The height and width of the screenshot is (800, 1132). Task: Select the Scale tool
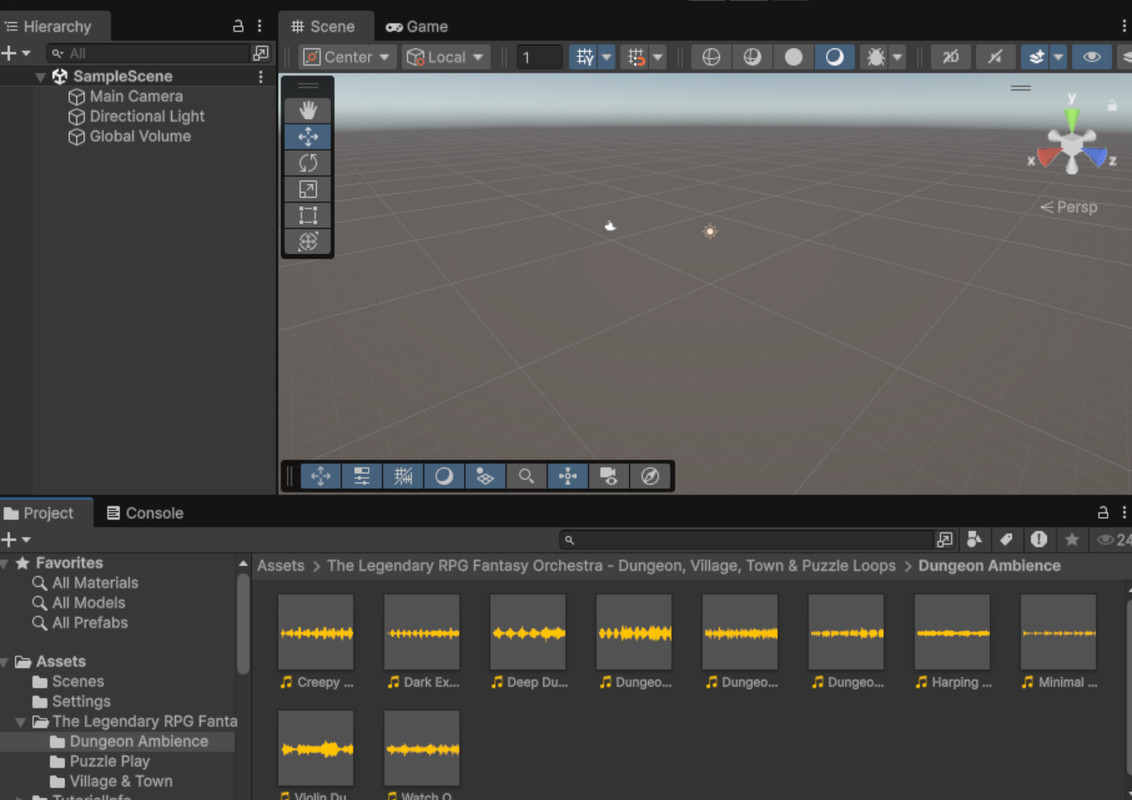[x=308, y=189]
